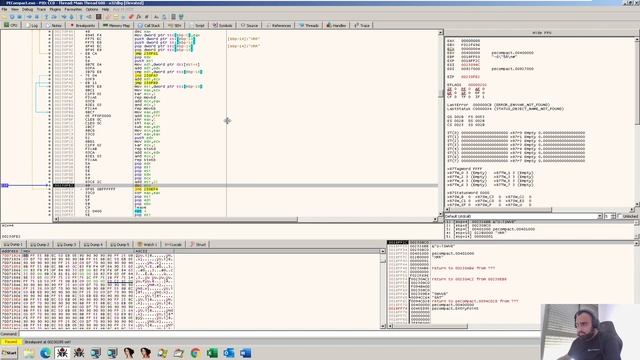This screenshot has height=360, width=640.
Task: Open the File menu
Action: click(x=4, y=9)
